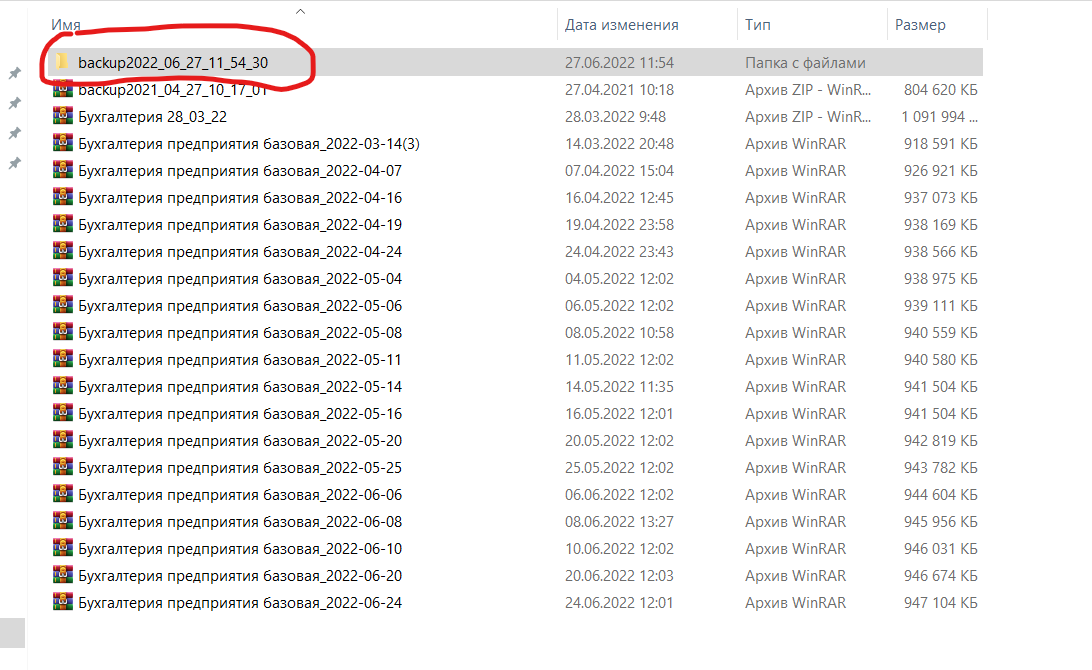
Task: Sort by Дата изменения column header
Action: click(621, 25)
